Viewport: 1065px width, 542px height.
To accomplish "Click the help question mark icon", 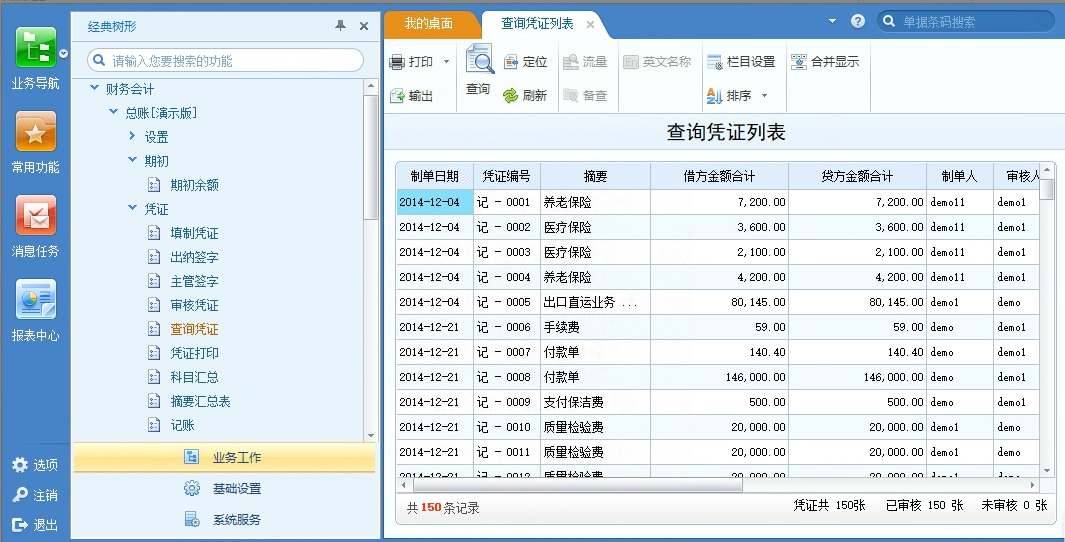I will click(x=858, y=21).
